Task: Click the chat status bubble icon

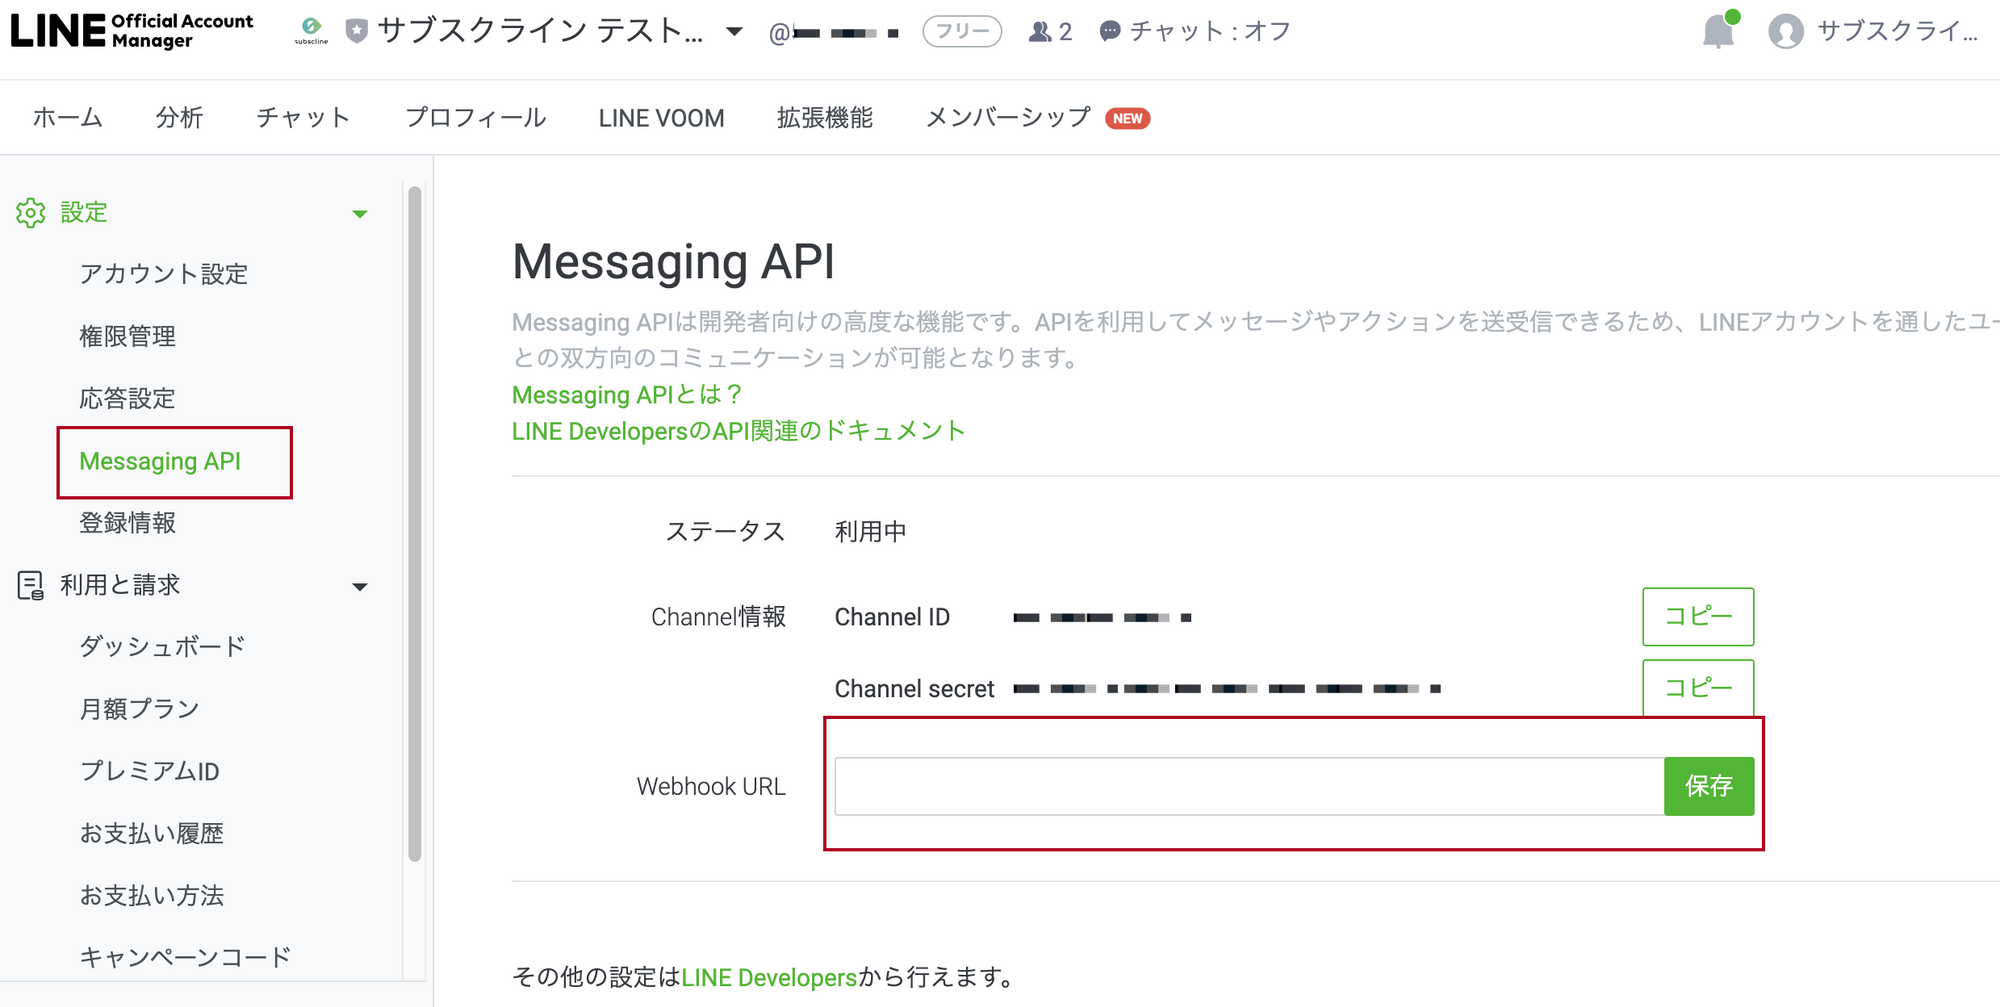Action: [x=1110, y=32]
